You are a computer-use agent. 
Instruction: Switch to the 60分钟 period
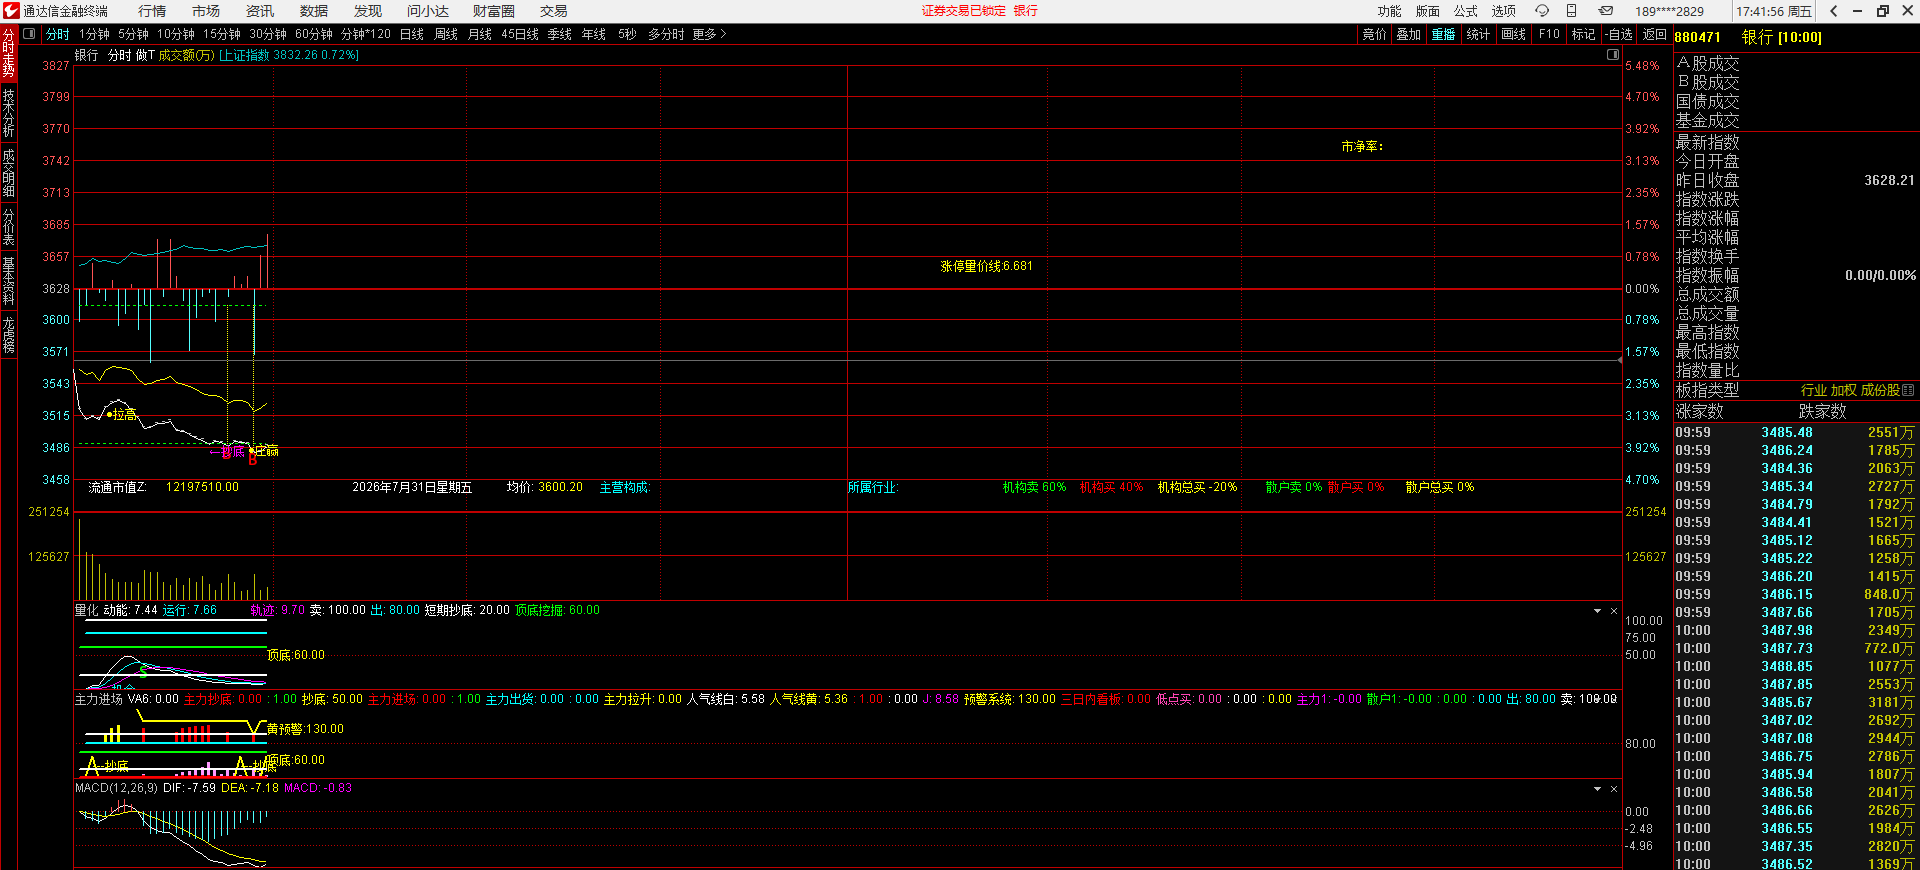[314, 34]
